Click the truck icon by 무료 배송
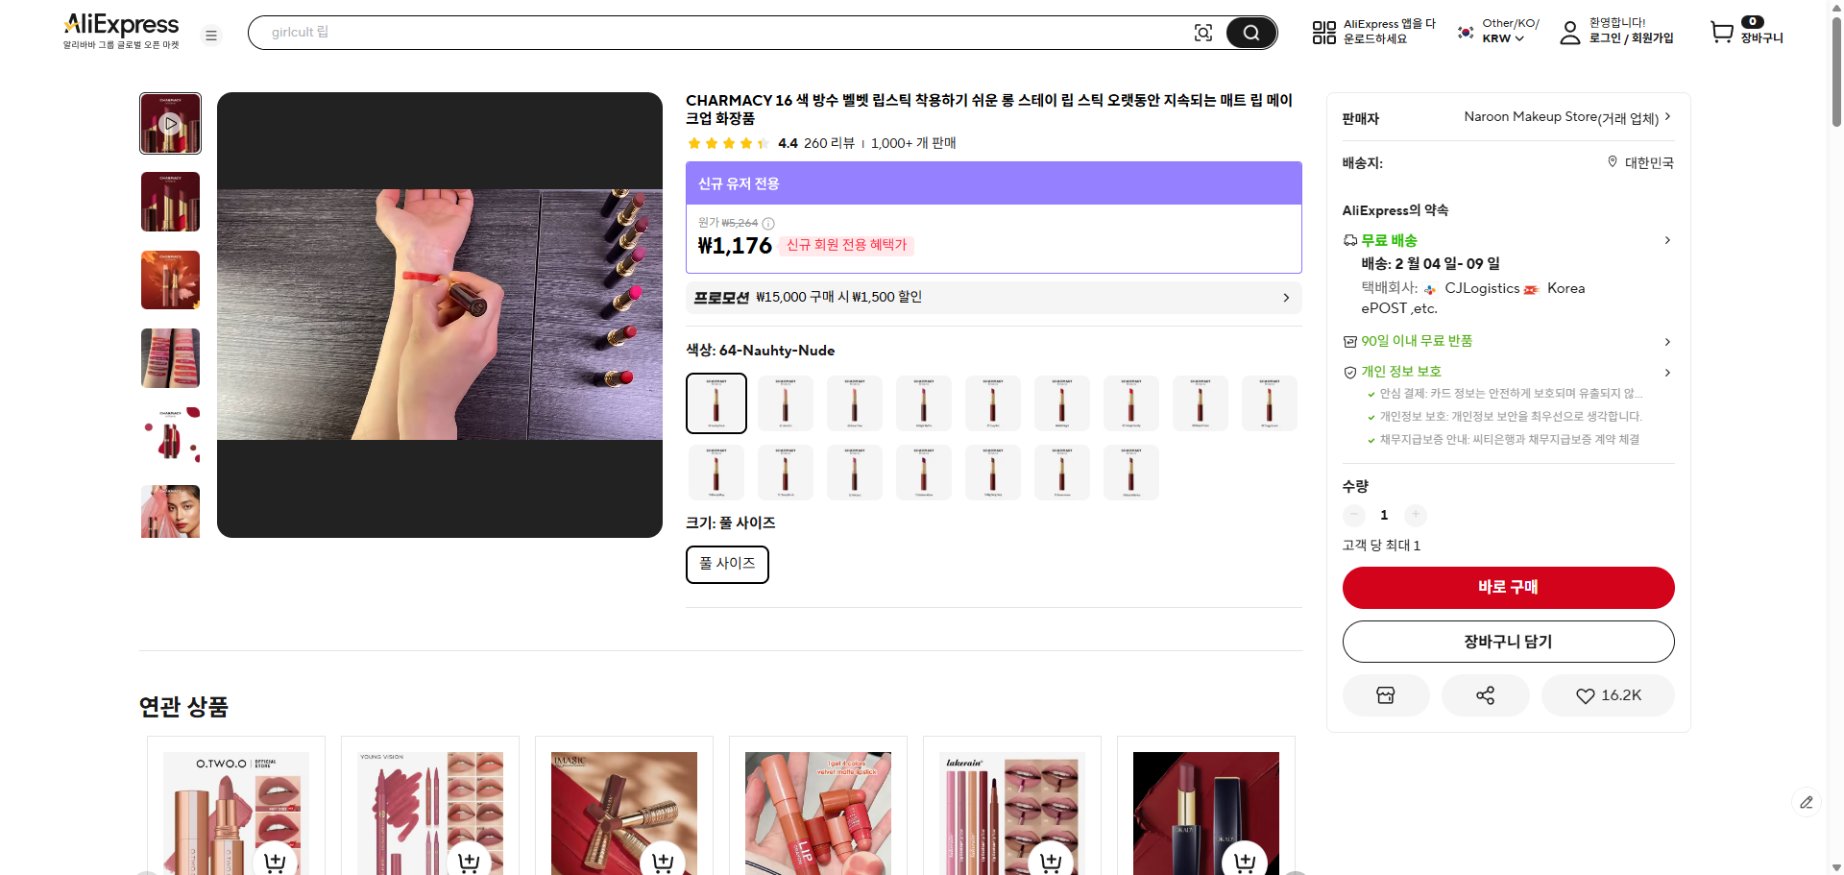Image resolution: width=1844 pixels, height=875 pixels. (1350, 240)
